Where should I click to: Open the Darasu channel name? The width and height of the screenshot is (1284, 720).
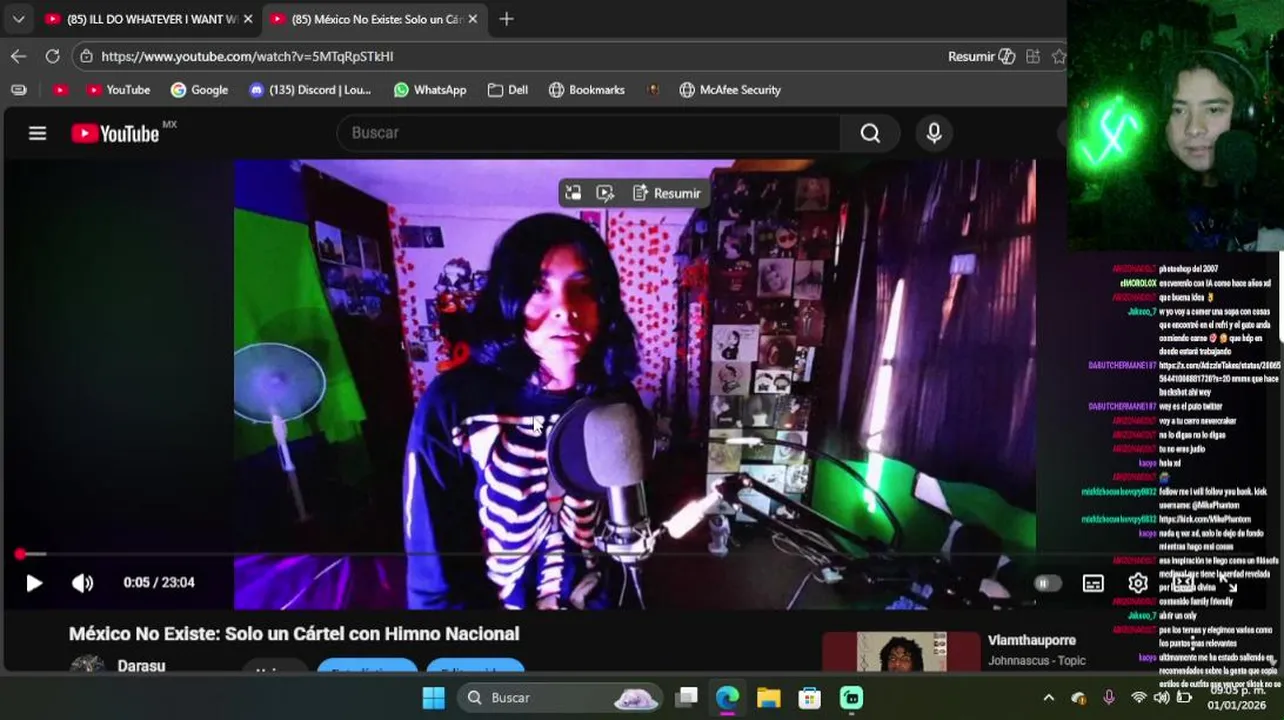coord(141,666)
